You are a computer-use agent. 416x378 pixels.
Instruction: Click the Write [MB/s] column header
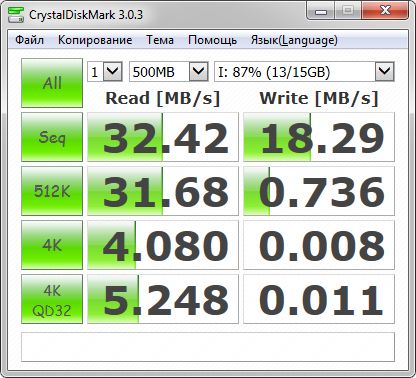coord(319,98)
